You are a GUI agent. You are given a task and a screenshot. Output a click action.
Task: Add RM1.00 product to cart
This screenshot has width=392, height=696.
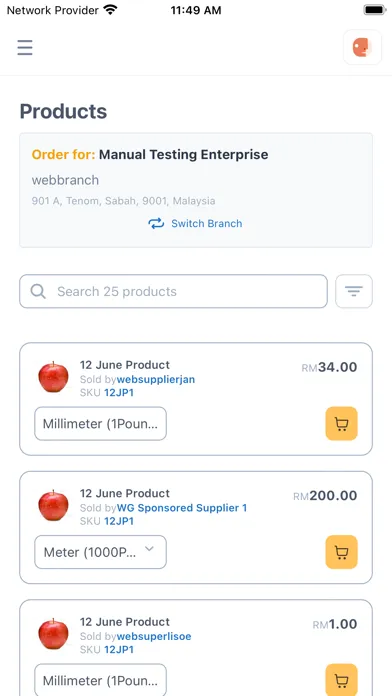(x=341, y=680)
